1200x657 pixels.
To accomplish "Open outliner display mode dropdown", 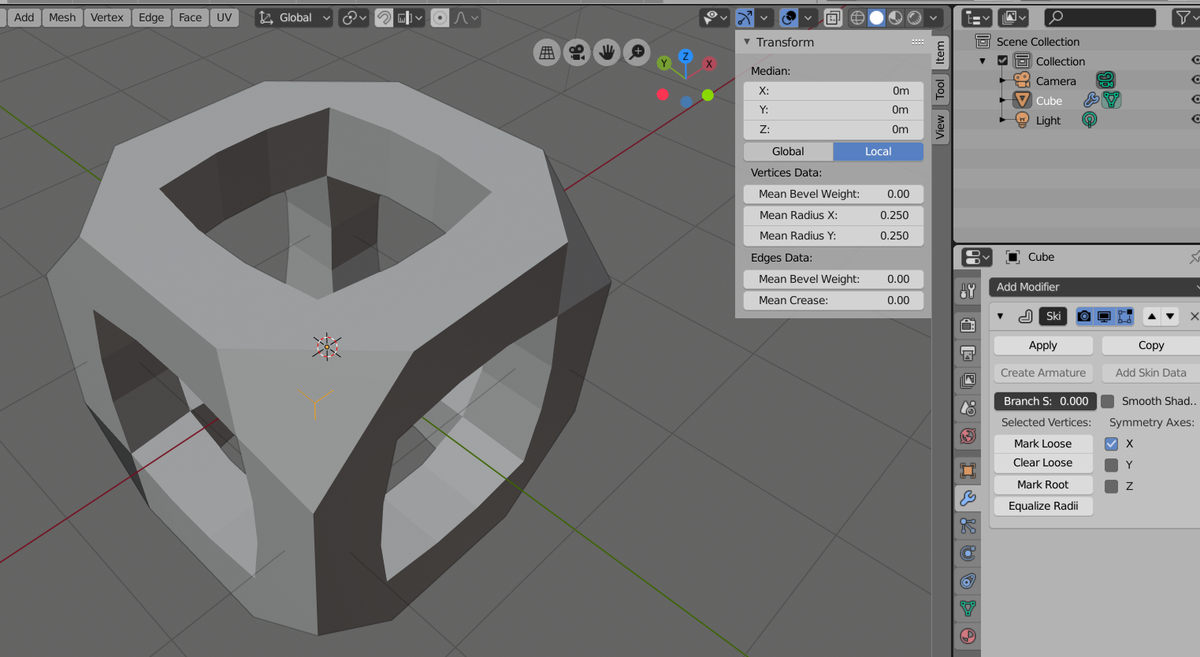I will pos(976,18).
